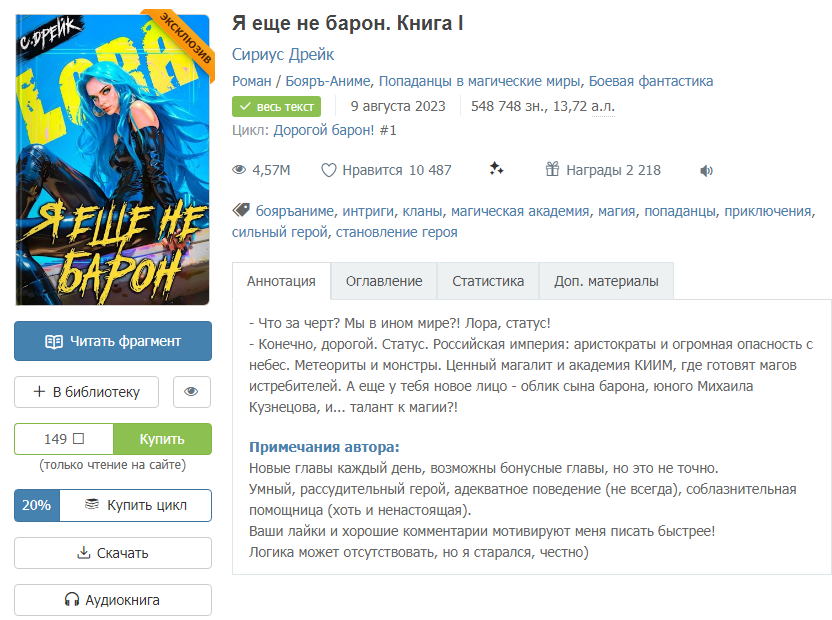Click the headphones Audiobook button

tap(113, 600)
